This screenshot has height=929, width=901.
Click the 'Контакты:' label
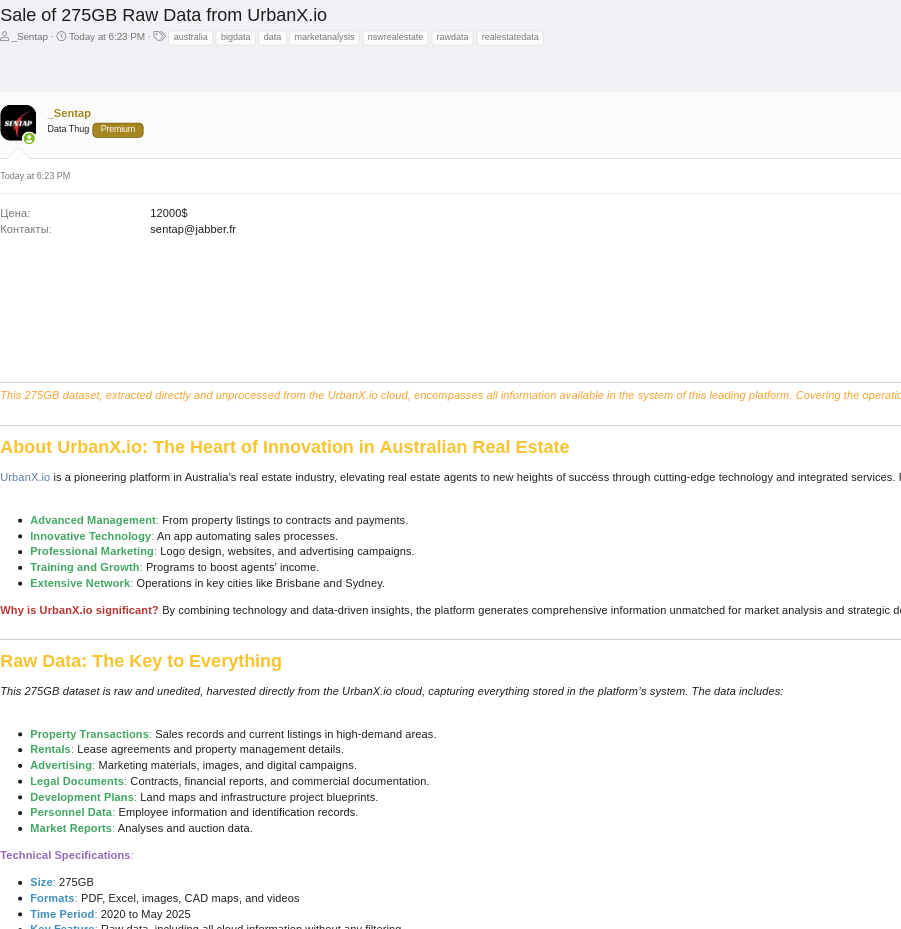[x=26, y=229]
